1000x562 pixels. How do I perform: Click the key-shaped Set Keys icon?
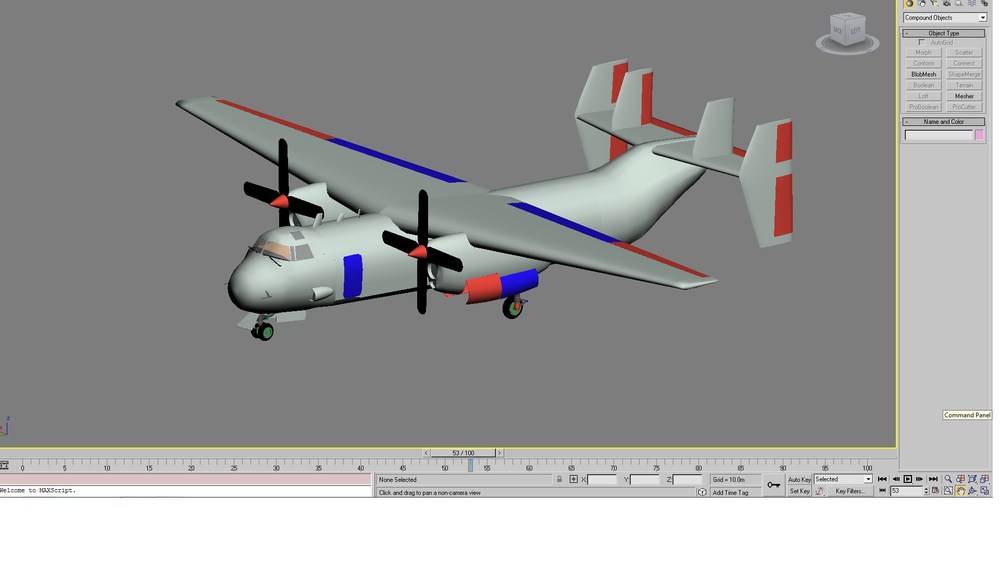coord(774,485)
